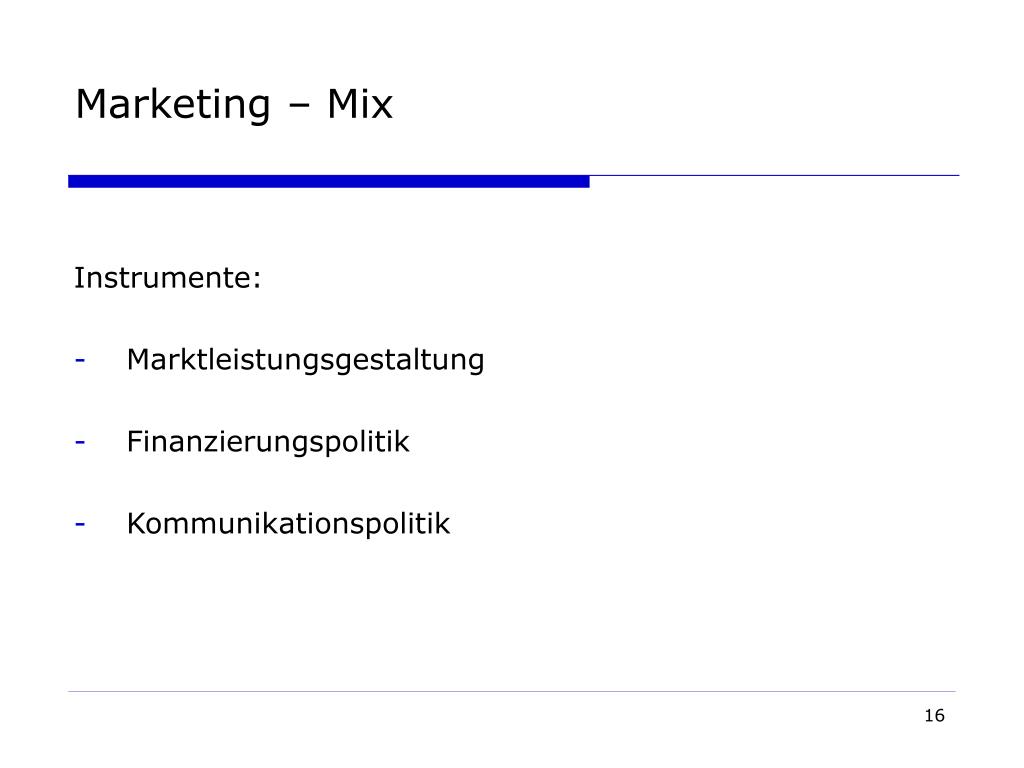
Task: Select the thick blue bar under the title
Action: click(328, 182)
